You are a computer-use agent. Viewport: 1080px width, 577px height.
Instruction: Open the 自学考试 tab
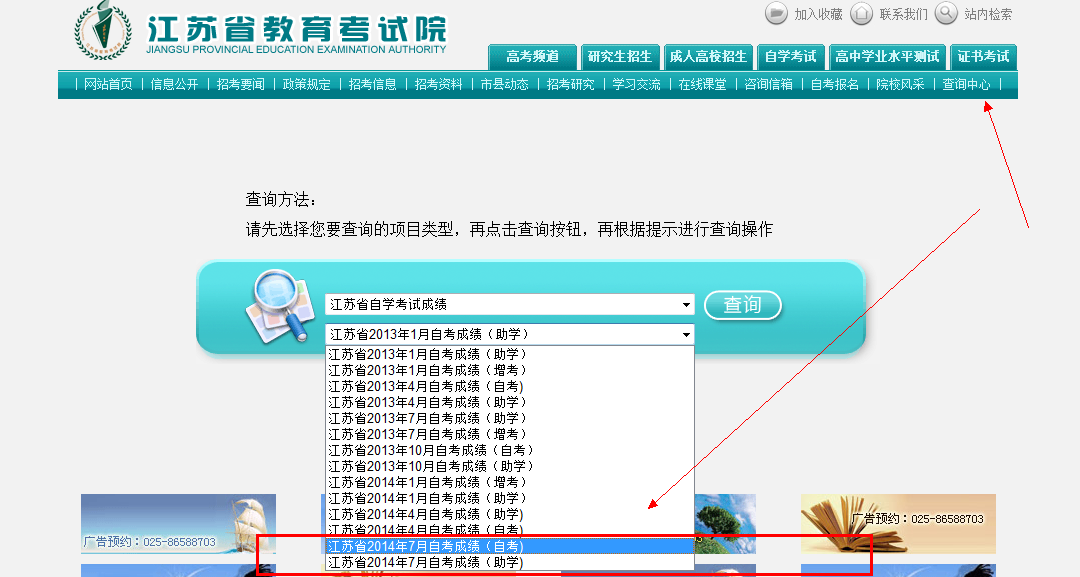[x=789, y=57]
